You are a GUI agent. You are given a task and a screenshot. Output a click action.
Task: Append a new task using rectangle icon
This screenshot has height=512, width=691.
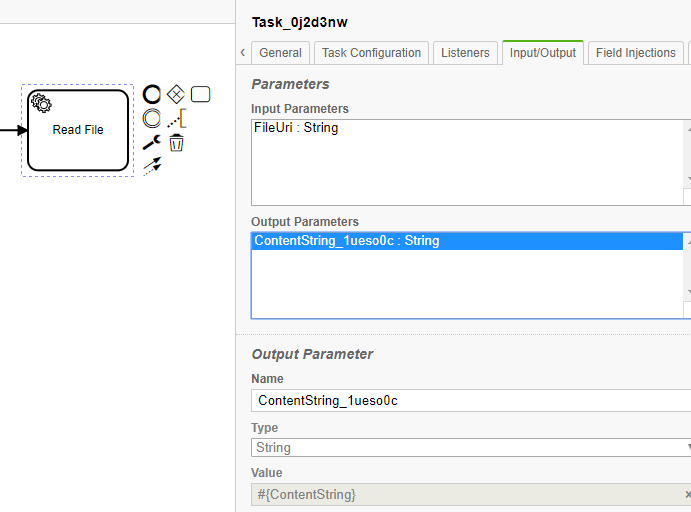(200, 94)
